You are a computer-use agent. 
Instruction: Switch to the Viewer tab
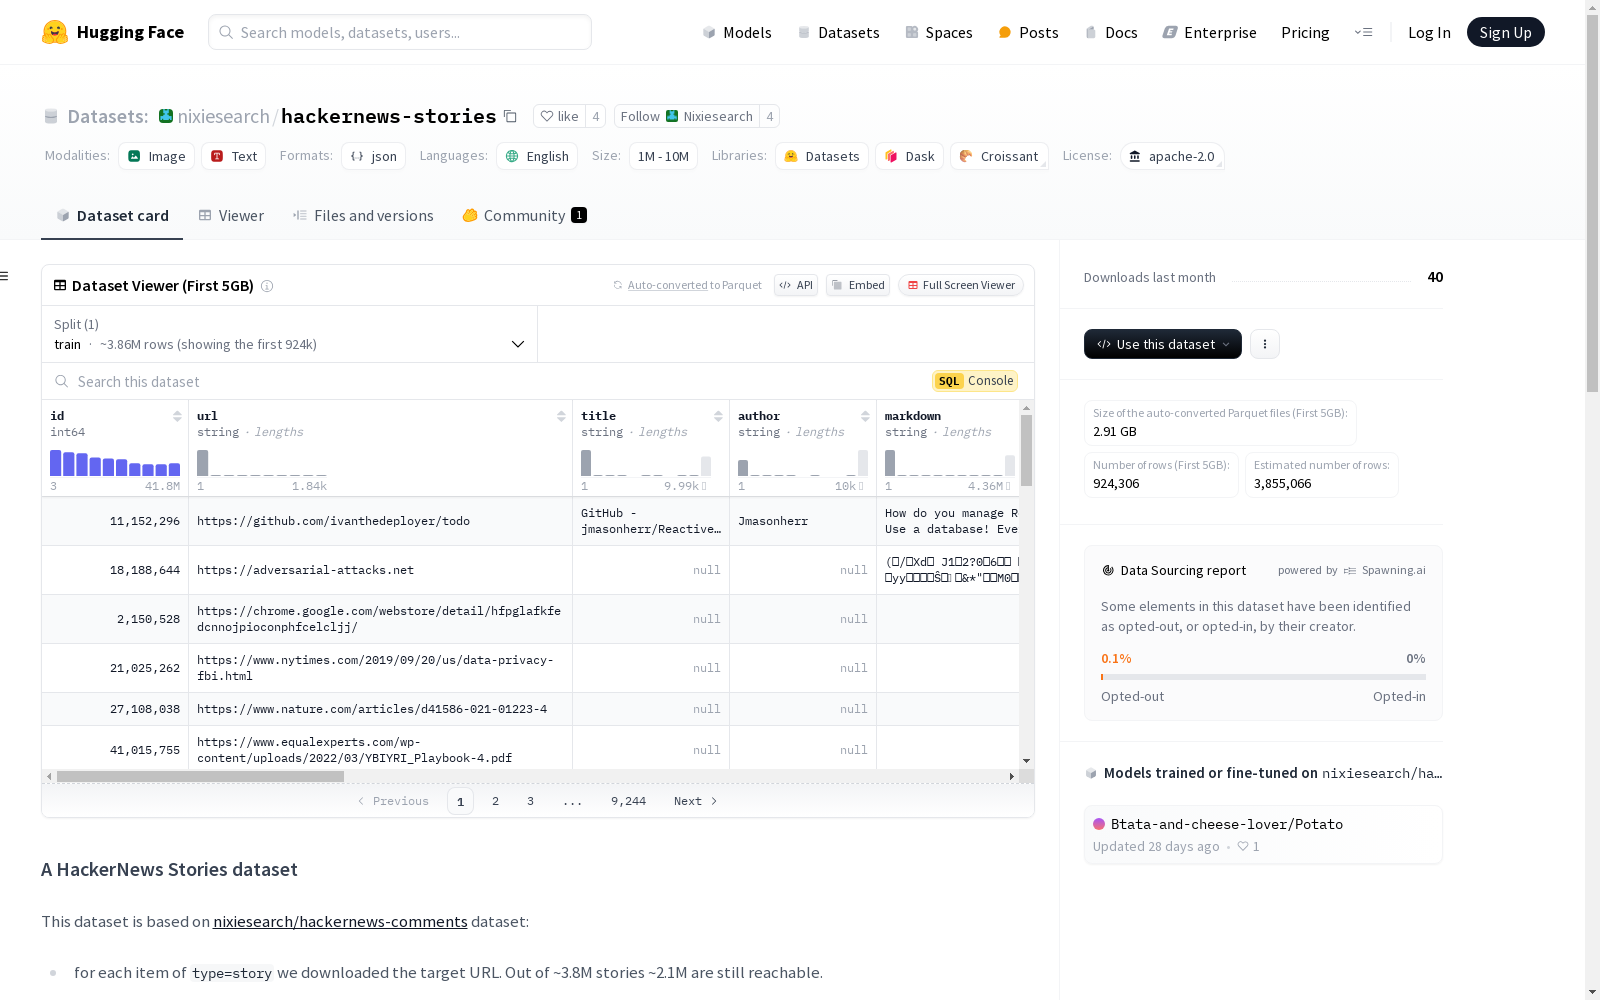click(x=231, y=216)
